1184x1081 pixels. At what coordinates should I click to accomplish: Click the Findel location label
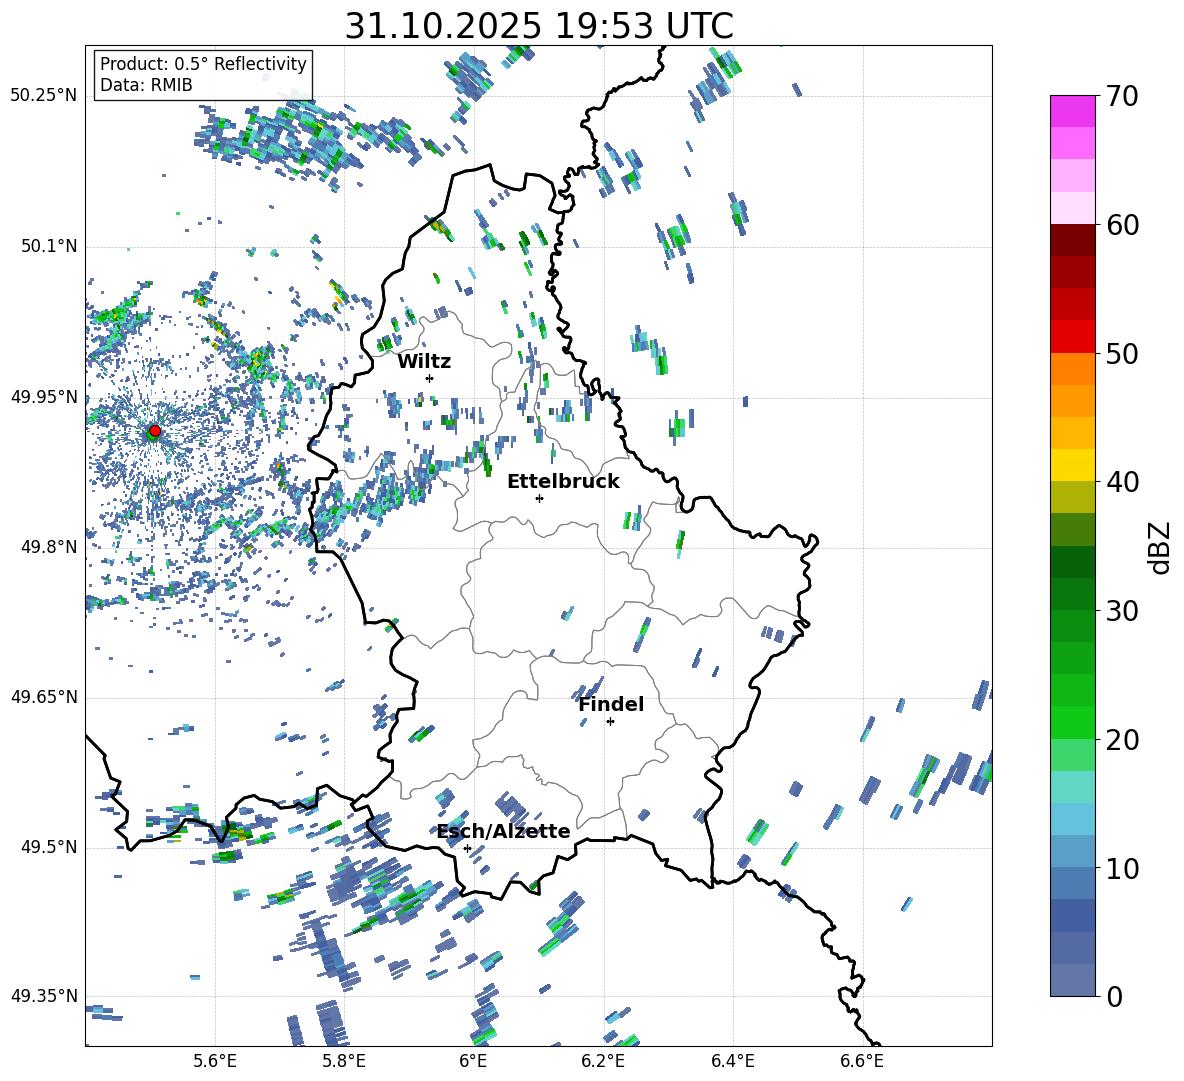(611, 704)
